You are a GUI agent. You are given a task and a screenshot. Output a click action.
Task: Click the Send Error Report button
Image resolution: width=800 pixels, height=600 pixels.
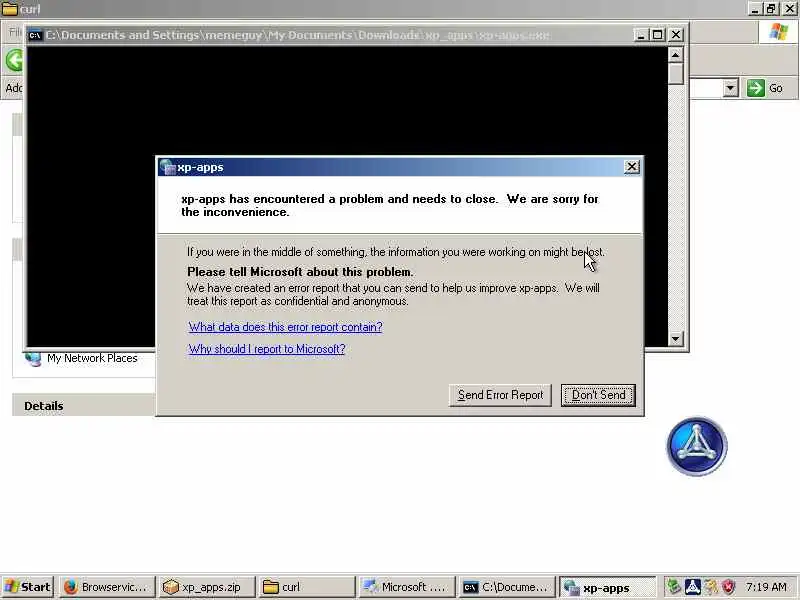coord(500,395)
